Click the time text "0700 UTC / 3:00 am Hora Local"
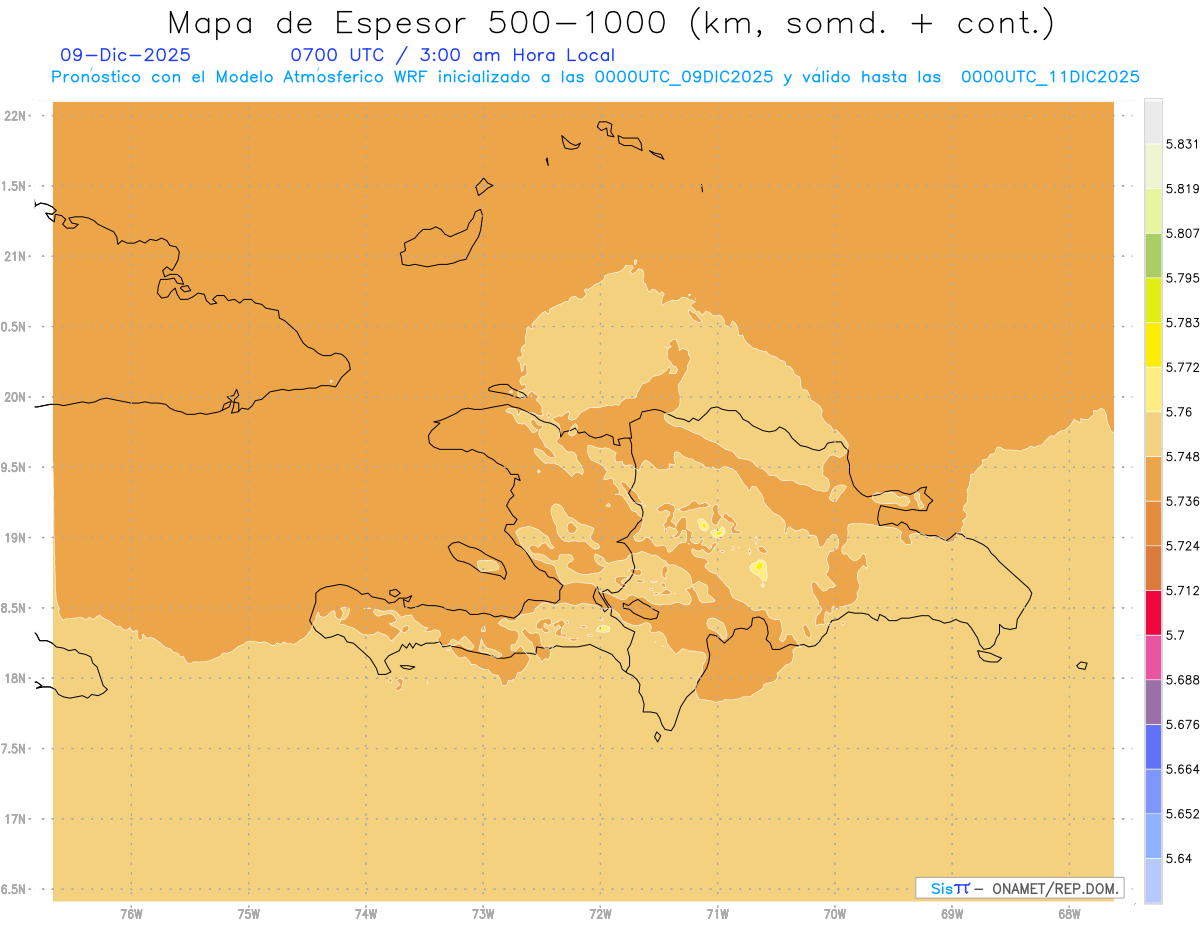1200x927 pixels. pos(452,55)
